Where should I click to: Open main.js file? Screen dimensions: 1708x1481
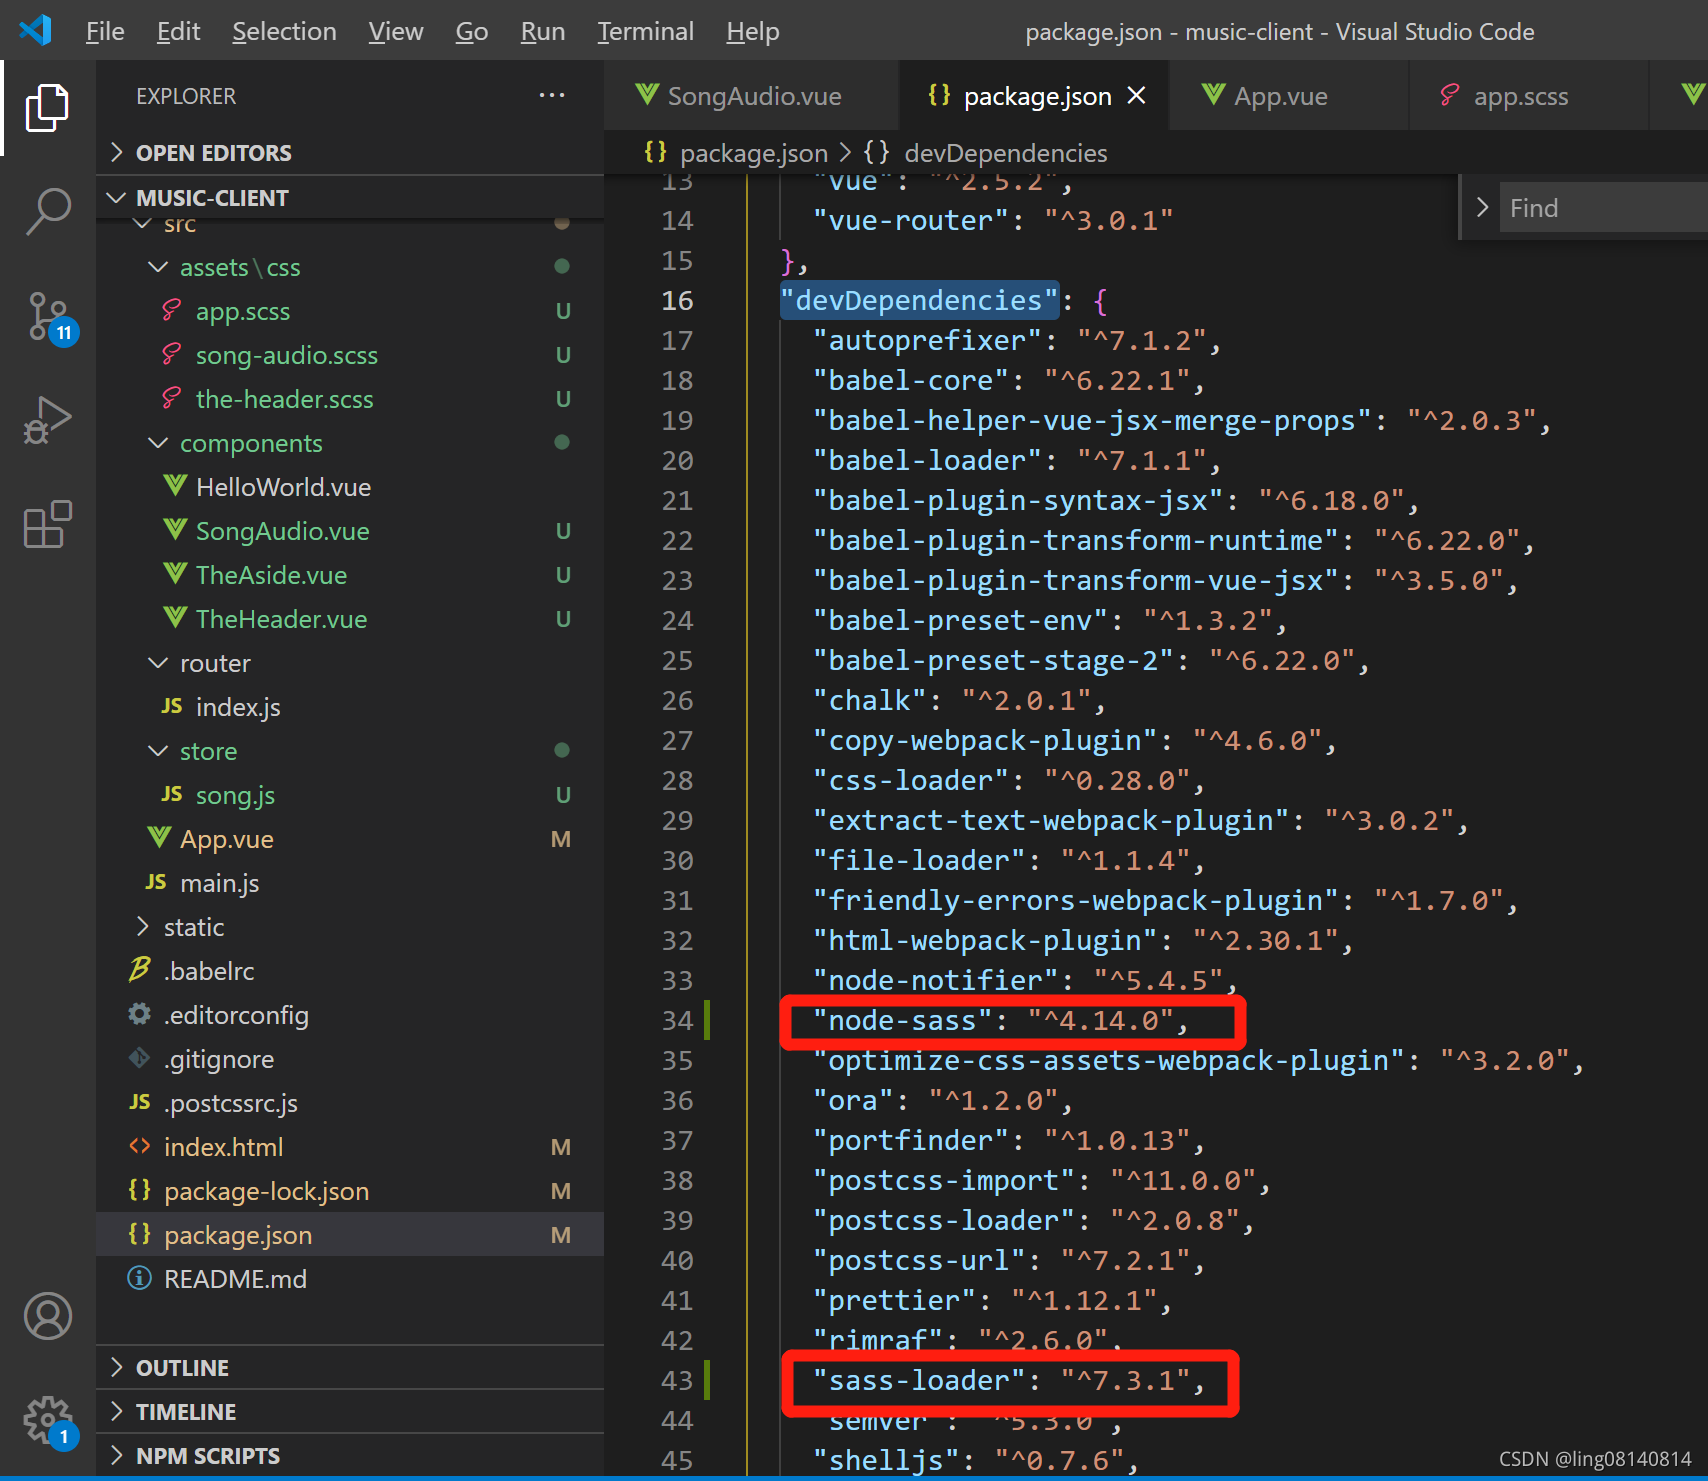[350, 883]
